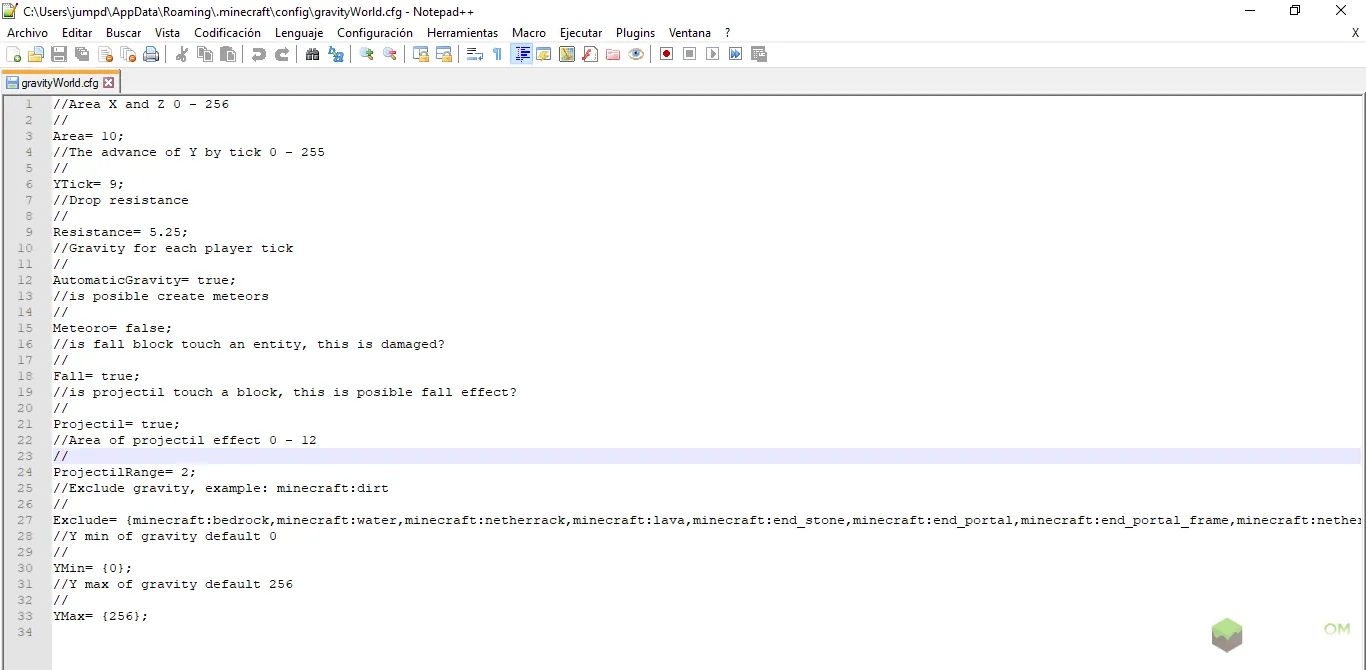Close the gravityWorld.cfg tab
Screen dimensions: 1366x670
[x=109, y=83]
